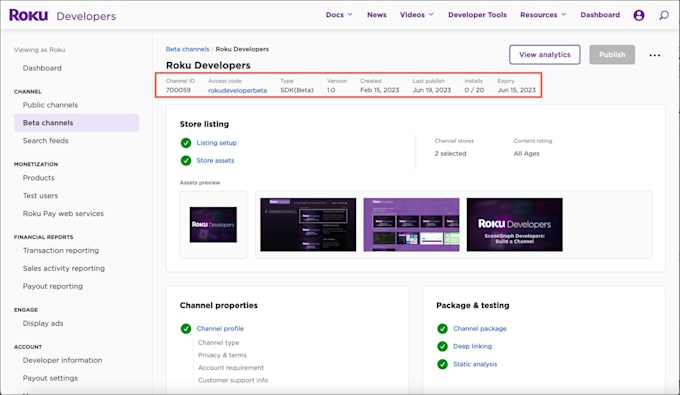The width and height of the screenshot is (680, 395).
Task: Click the installs count 0 / 20
Action: (474, 90)
